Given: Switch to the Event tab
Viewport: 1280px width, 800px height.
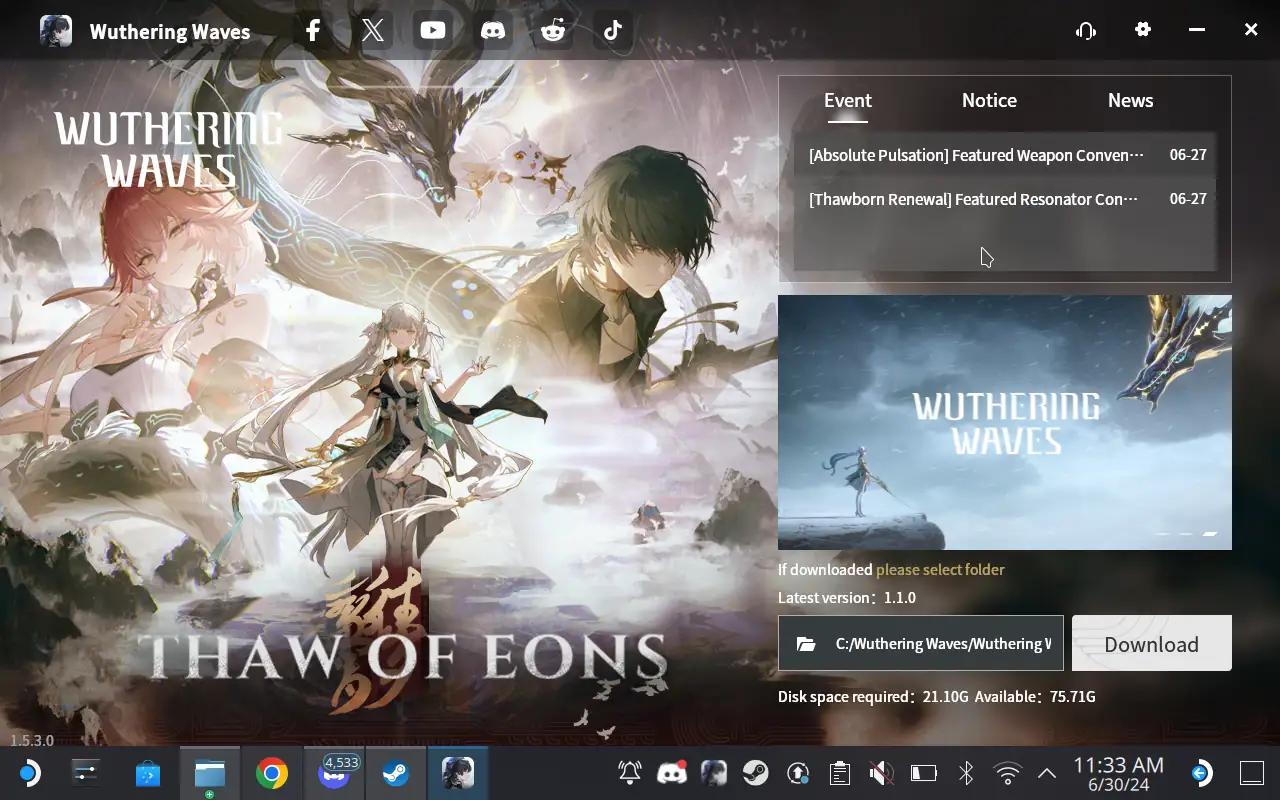Looking at the screenshot, I should (x=847, y=101).
